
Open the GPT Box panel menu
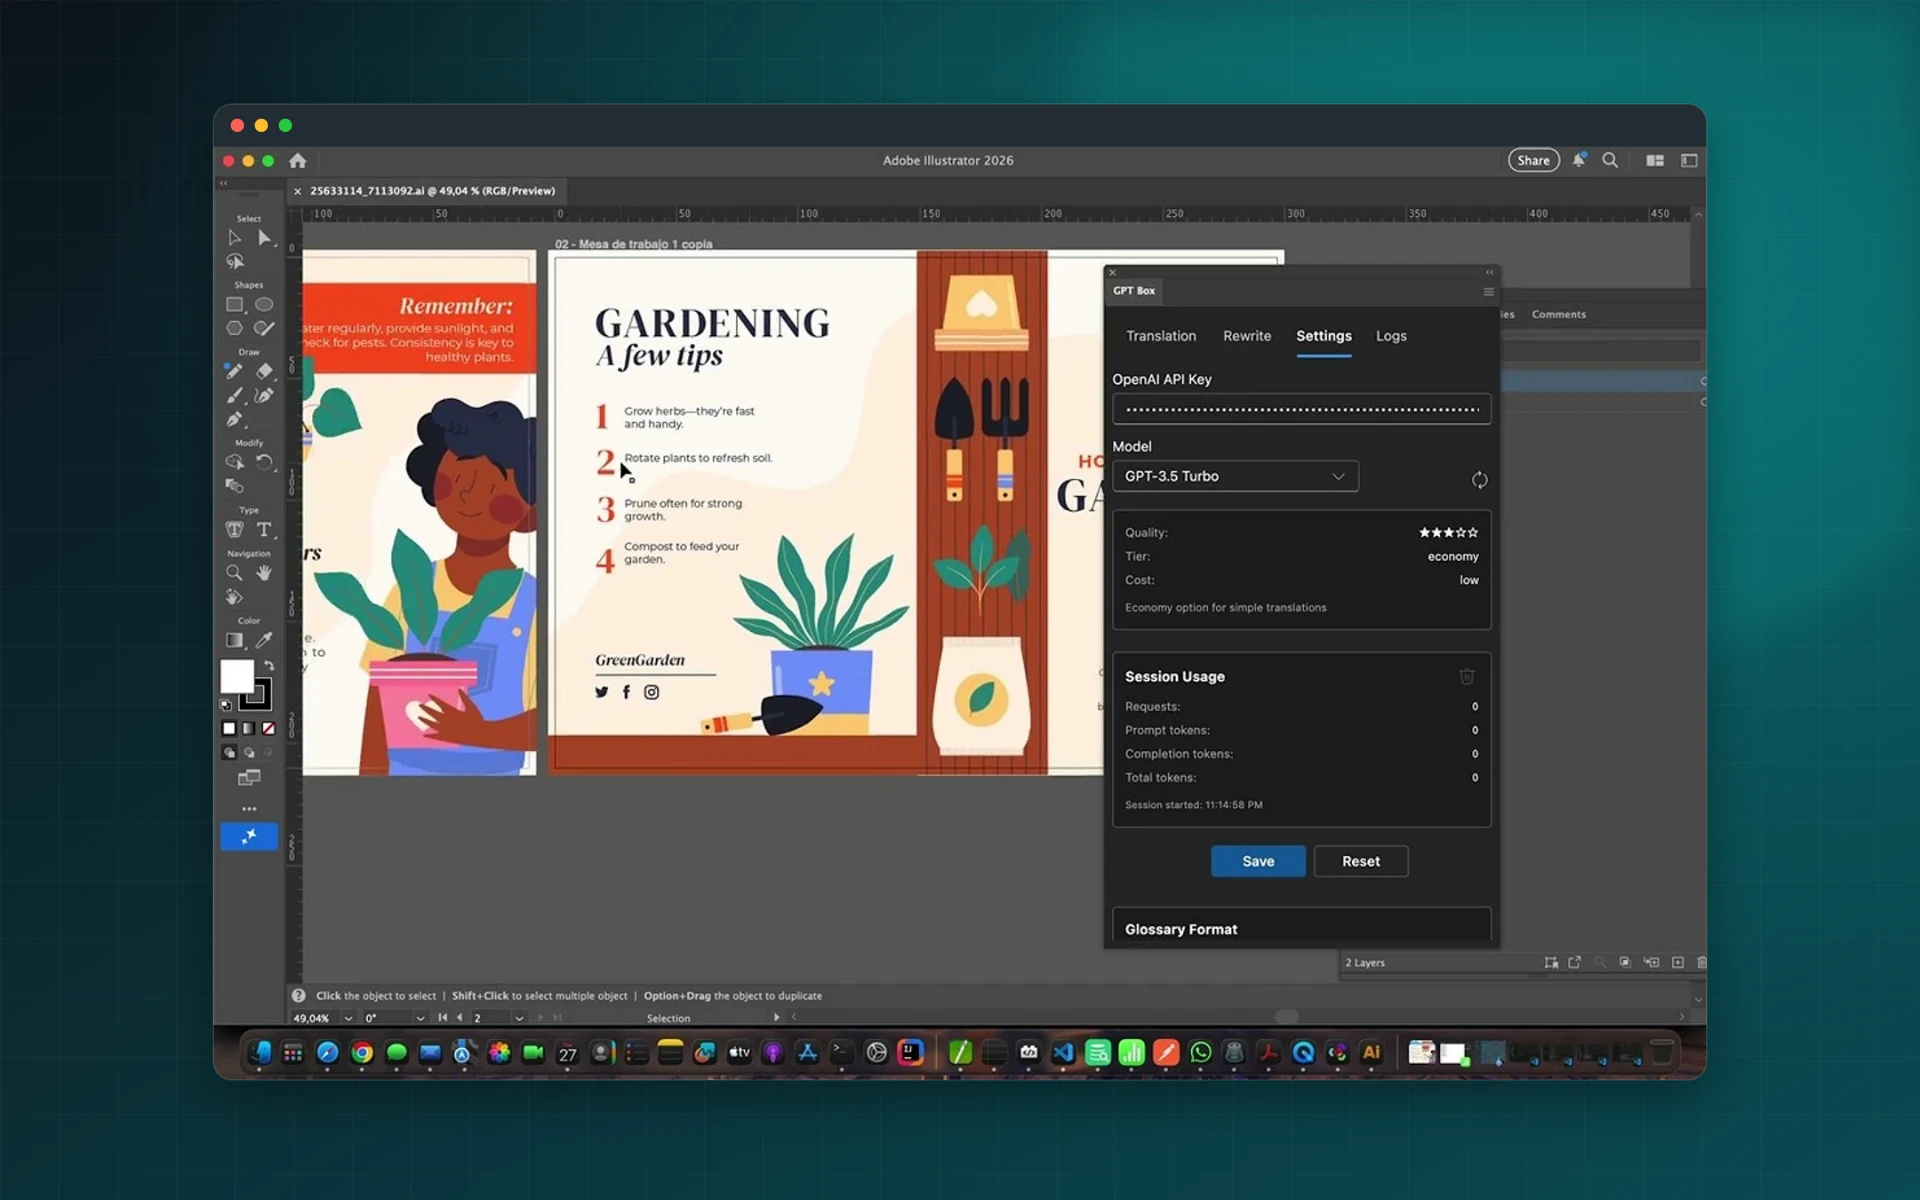1488,292
